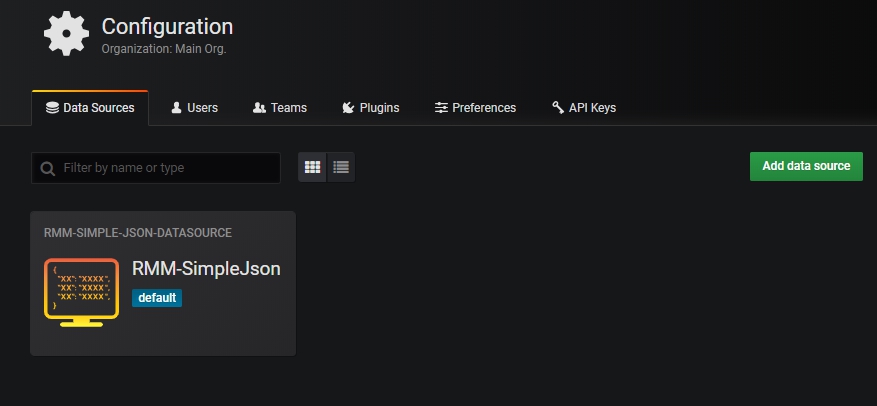Click the magnifier icon in filter box
The width and height of the screenshot is (877, 406).
point(47,168)
